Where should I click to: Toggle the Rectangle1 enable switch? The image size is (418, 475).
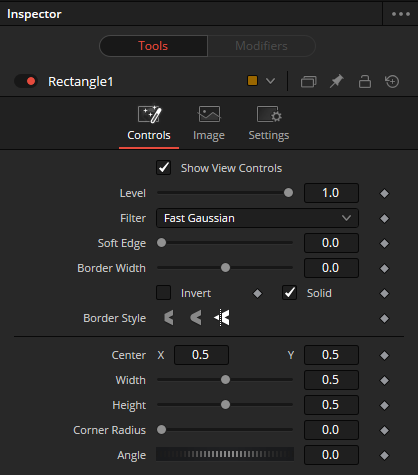(x=26, y=81)
